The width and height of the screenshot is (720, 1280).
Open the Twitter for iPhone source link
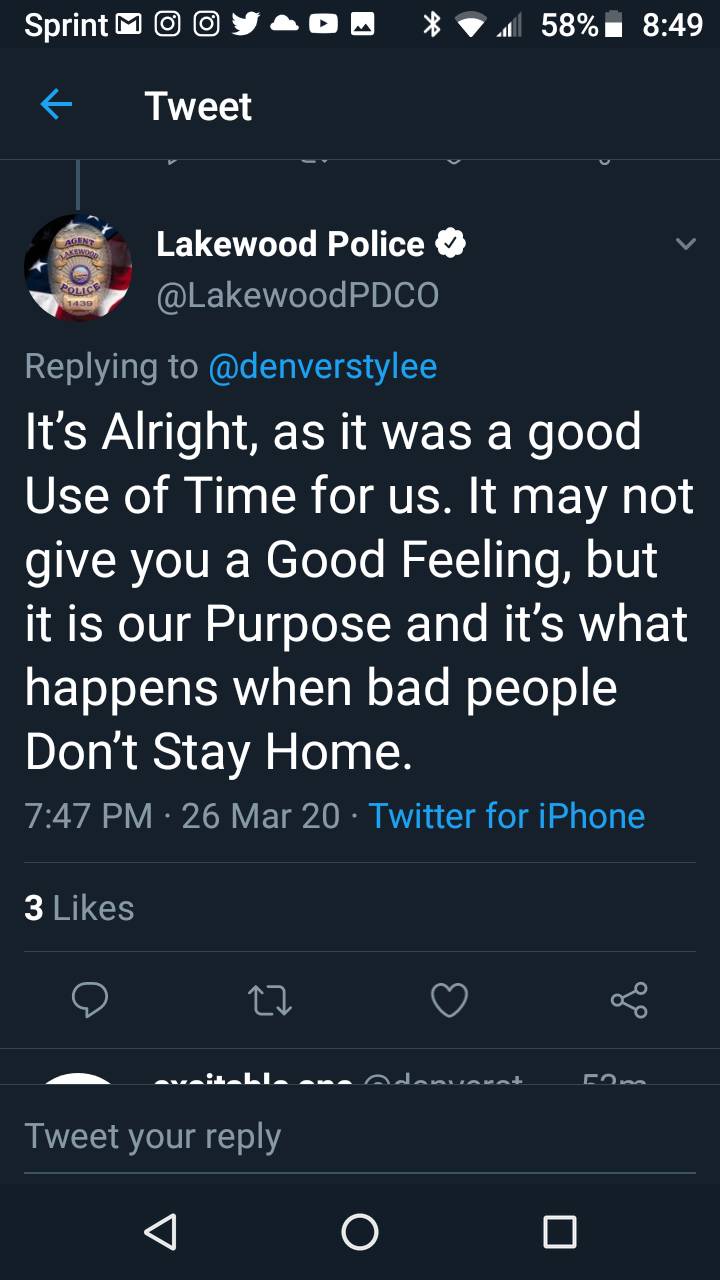(506, 816)
